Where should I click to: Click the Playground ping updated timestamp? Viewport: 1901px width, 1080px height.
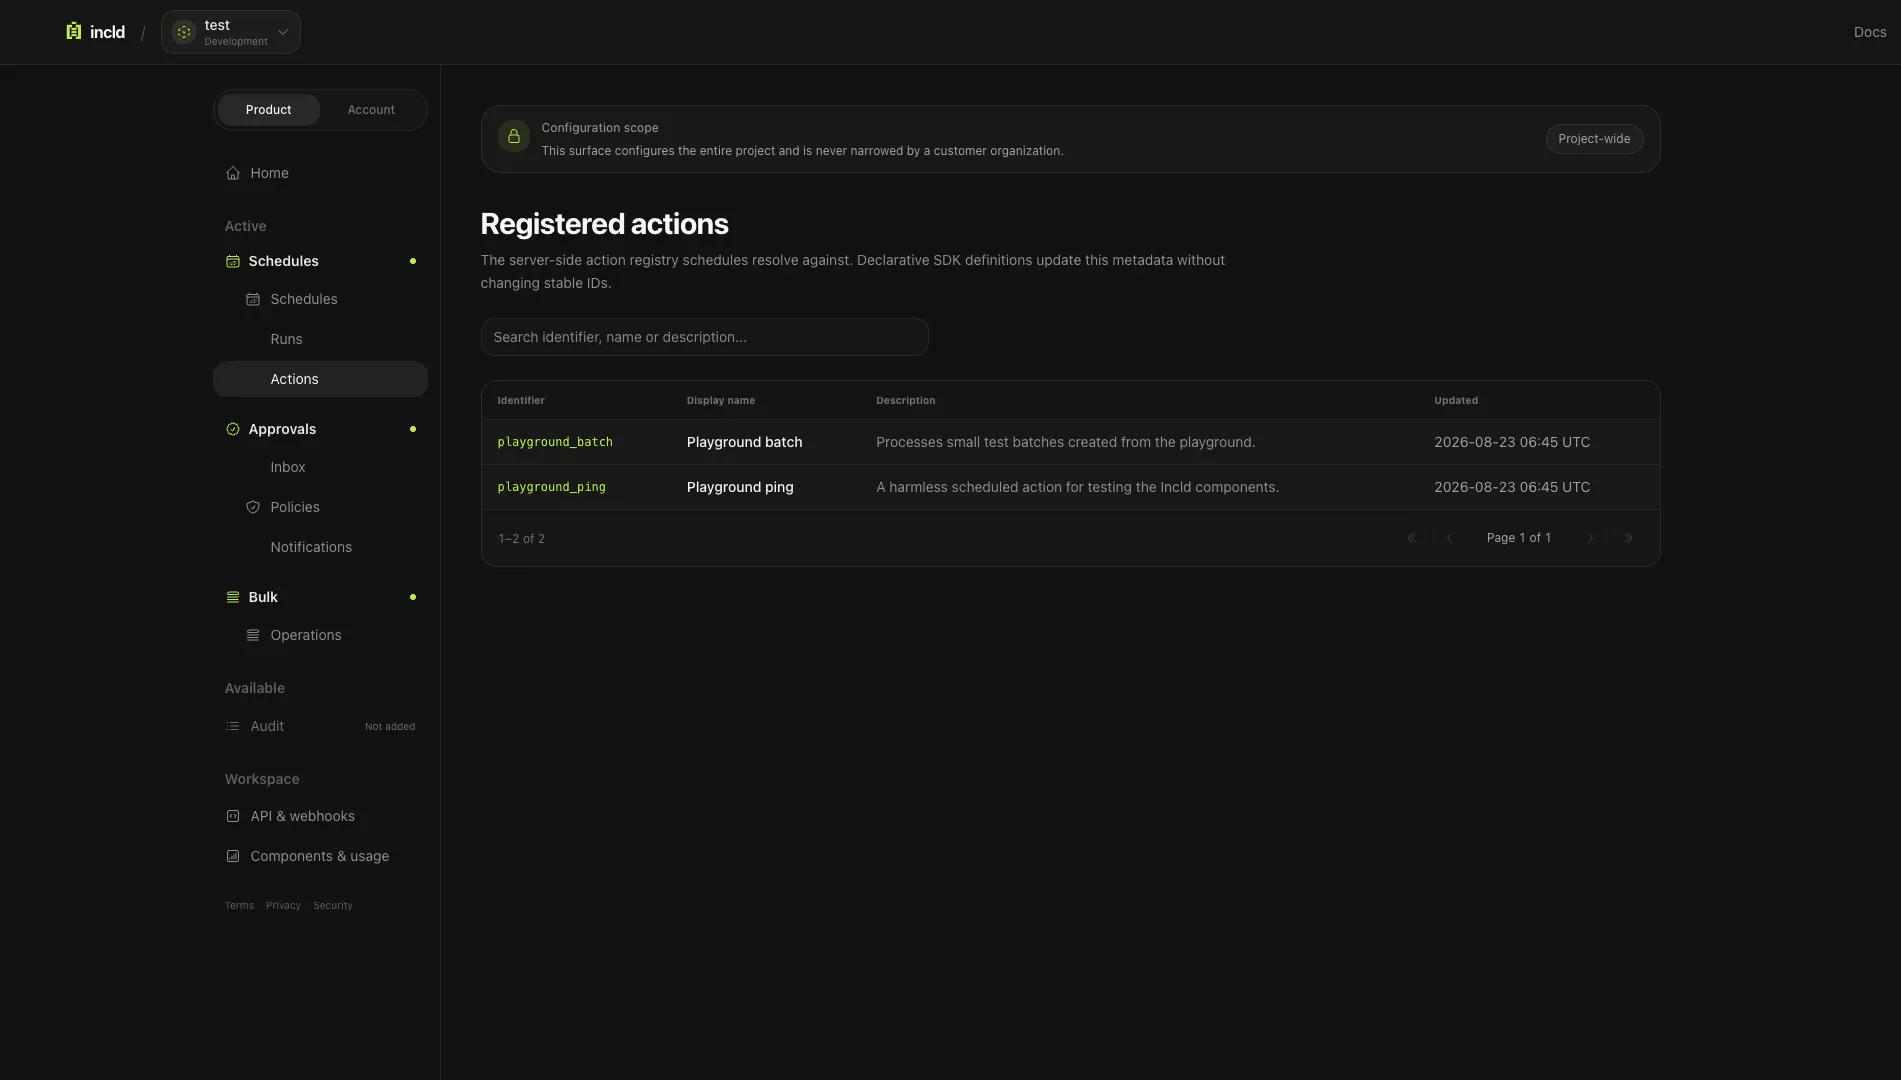pos(1511,487)
